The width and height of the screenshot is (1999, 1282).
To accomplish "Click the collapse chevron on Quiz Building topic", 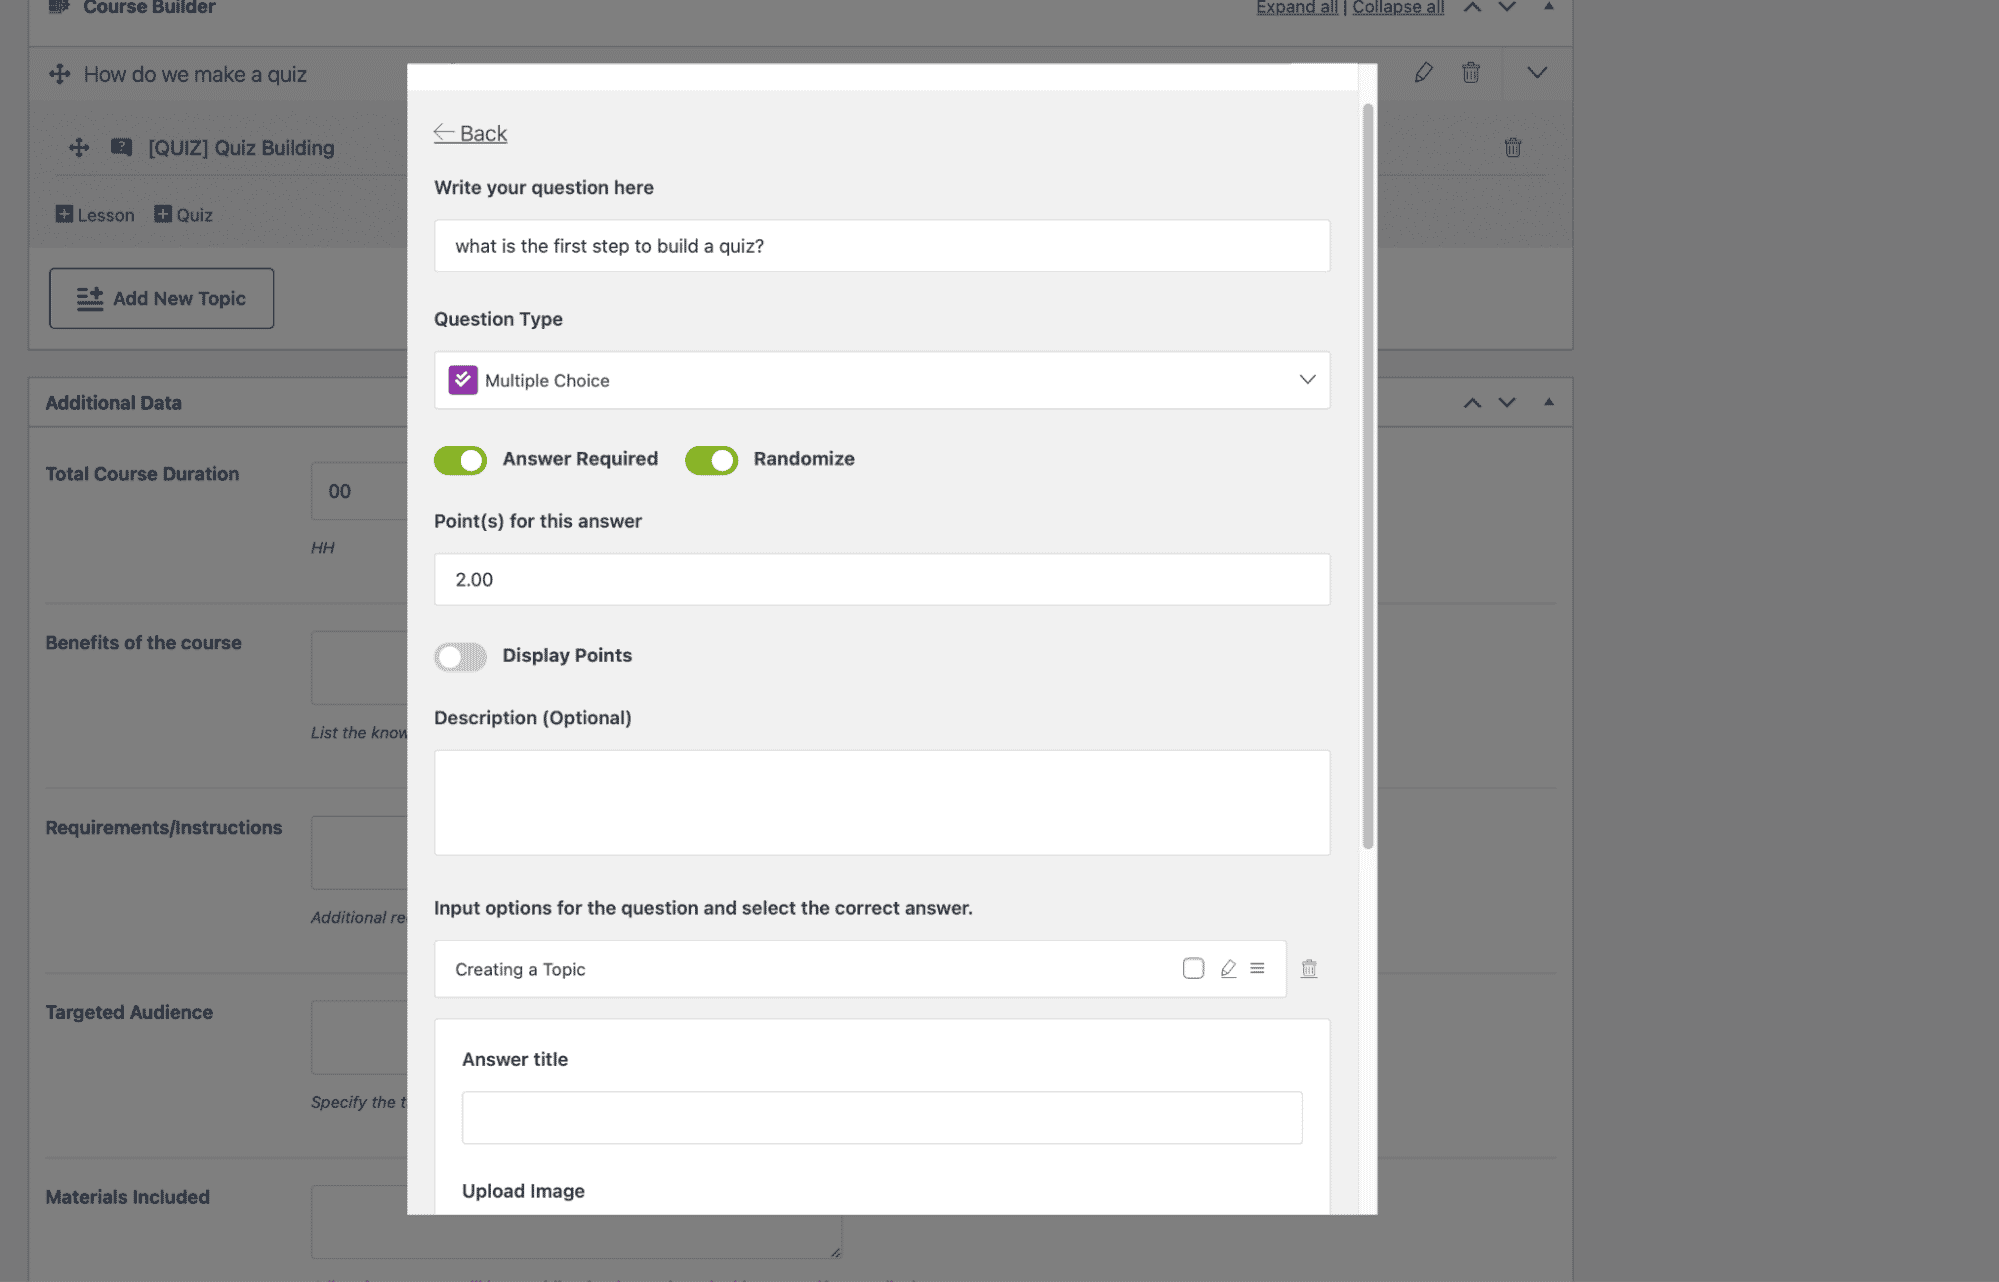I will coord(1536,71).
